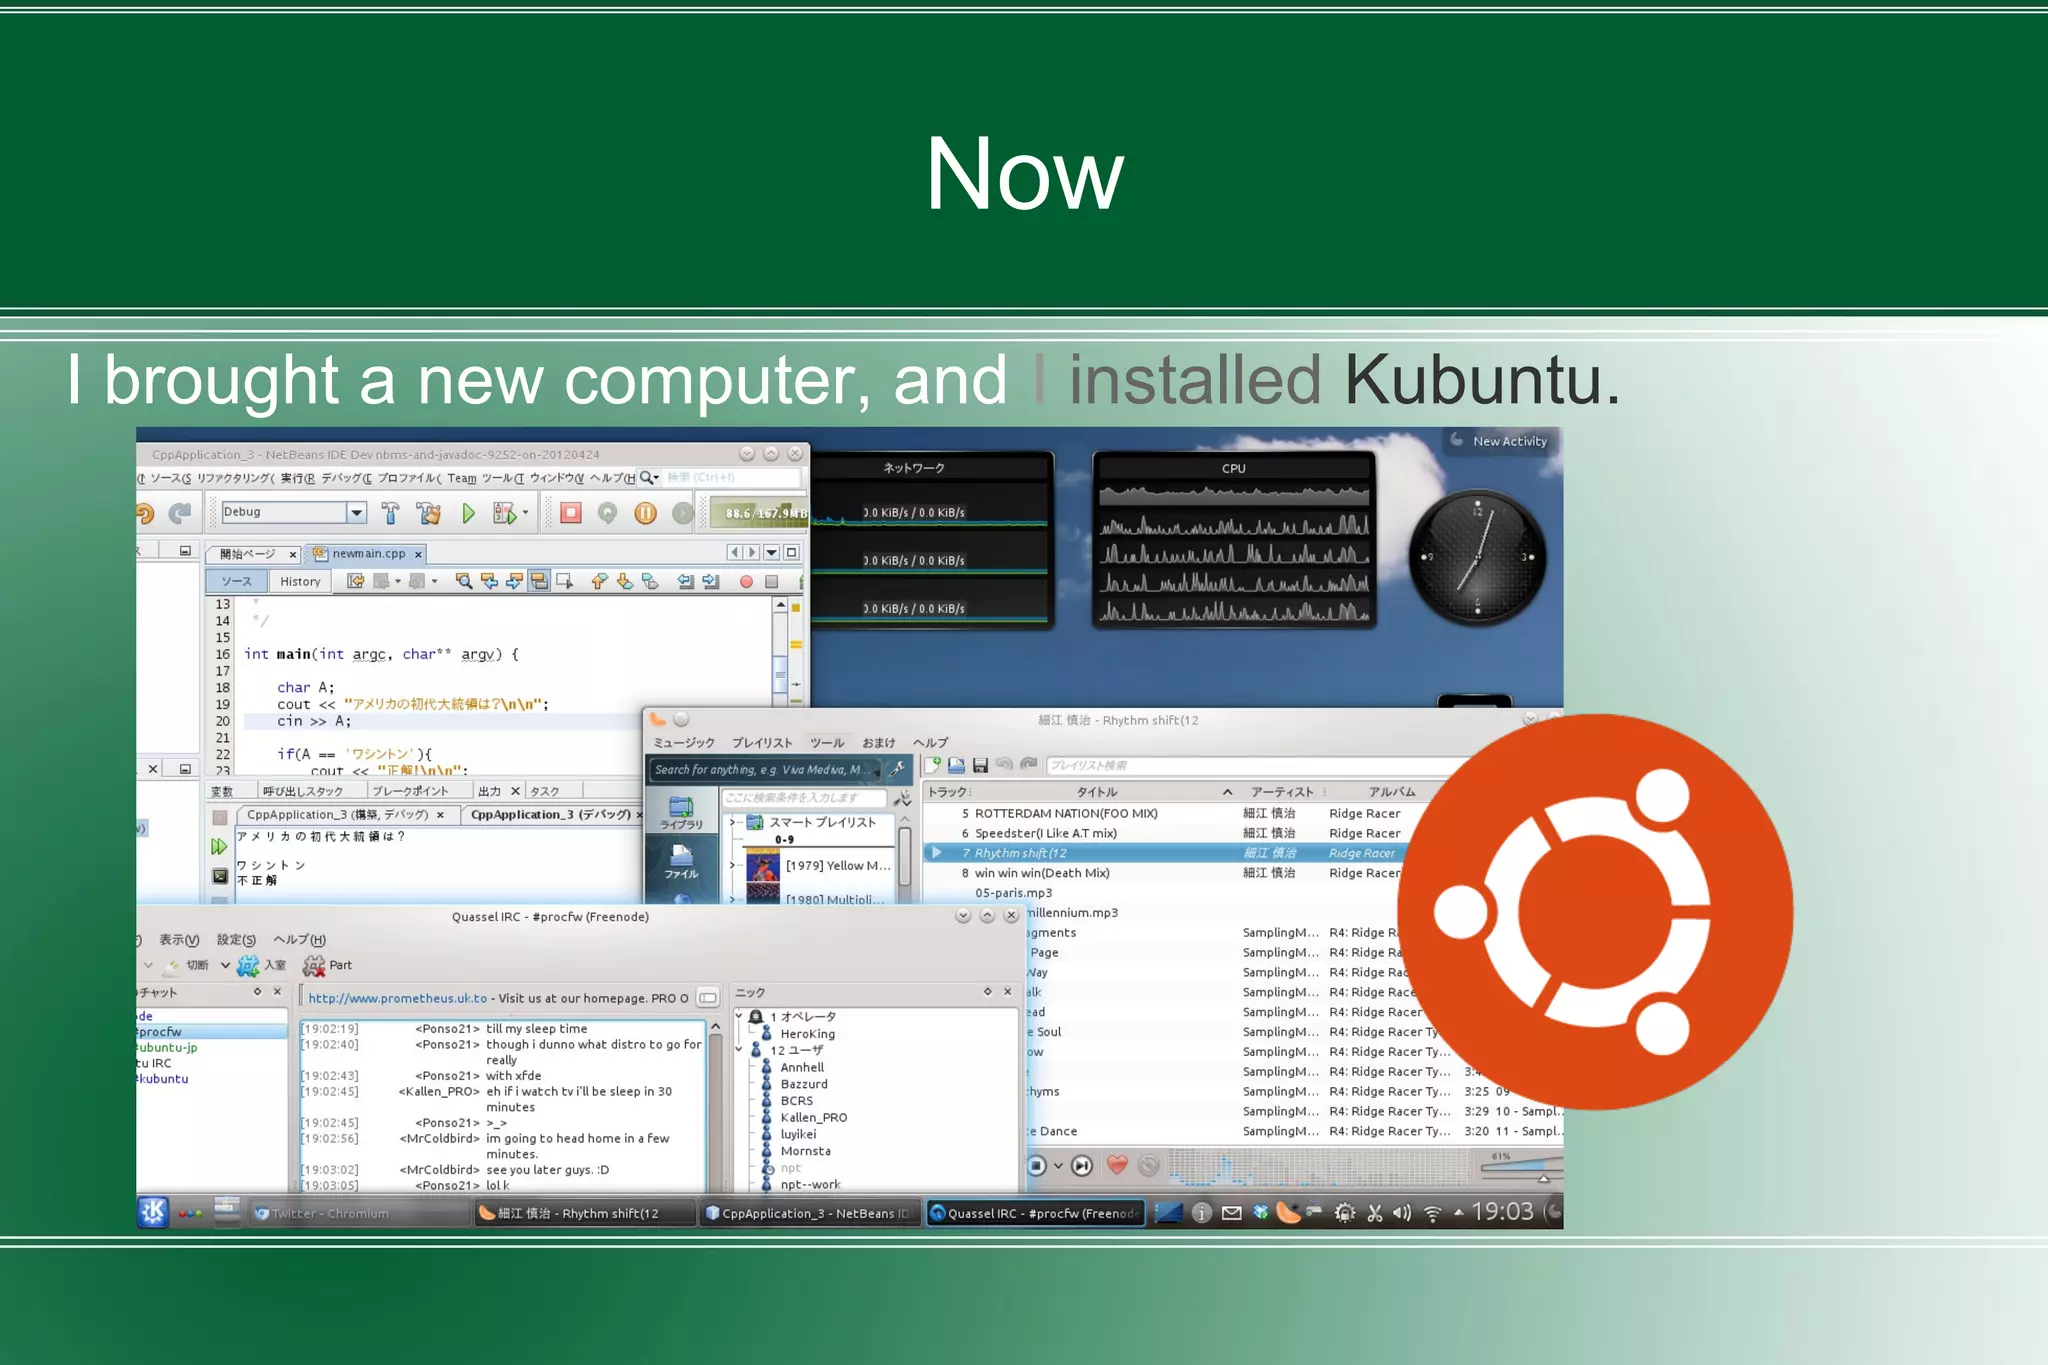Select #ubuntu-jp channel in chat list
This screenshot has height=1365, width=2048.
coord(166,1048)
